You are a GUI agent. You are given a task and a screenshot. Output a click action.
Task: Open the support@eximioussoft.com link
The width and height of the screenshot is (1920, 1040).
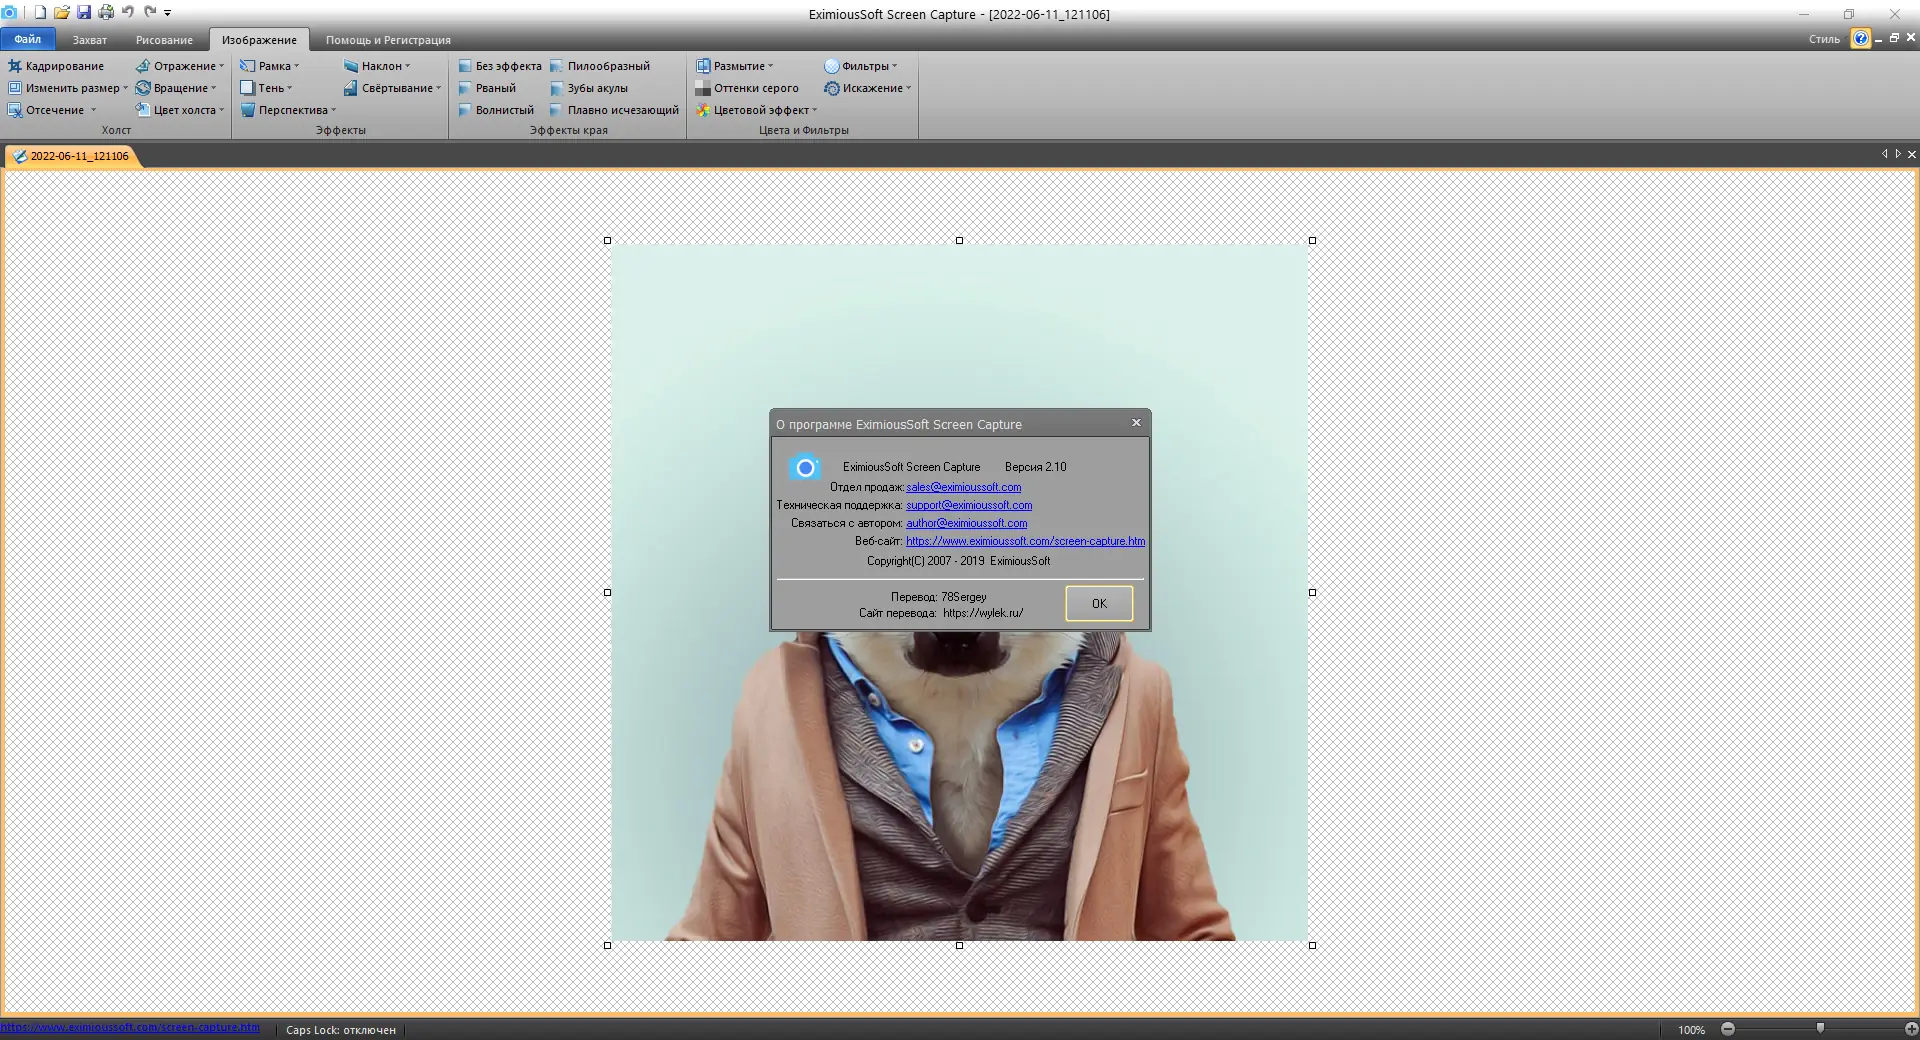coord(969,505)
